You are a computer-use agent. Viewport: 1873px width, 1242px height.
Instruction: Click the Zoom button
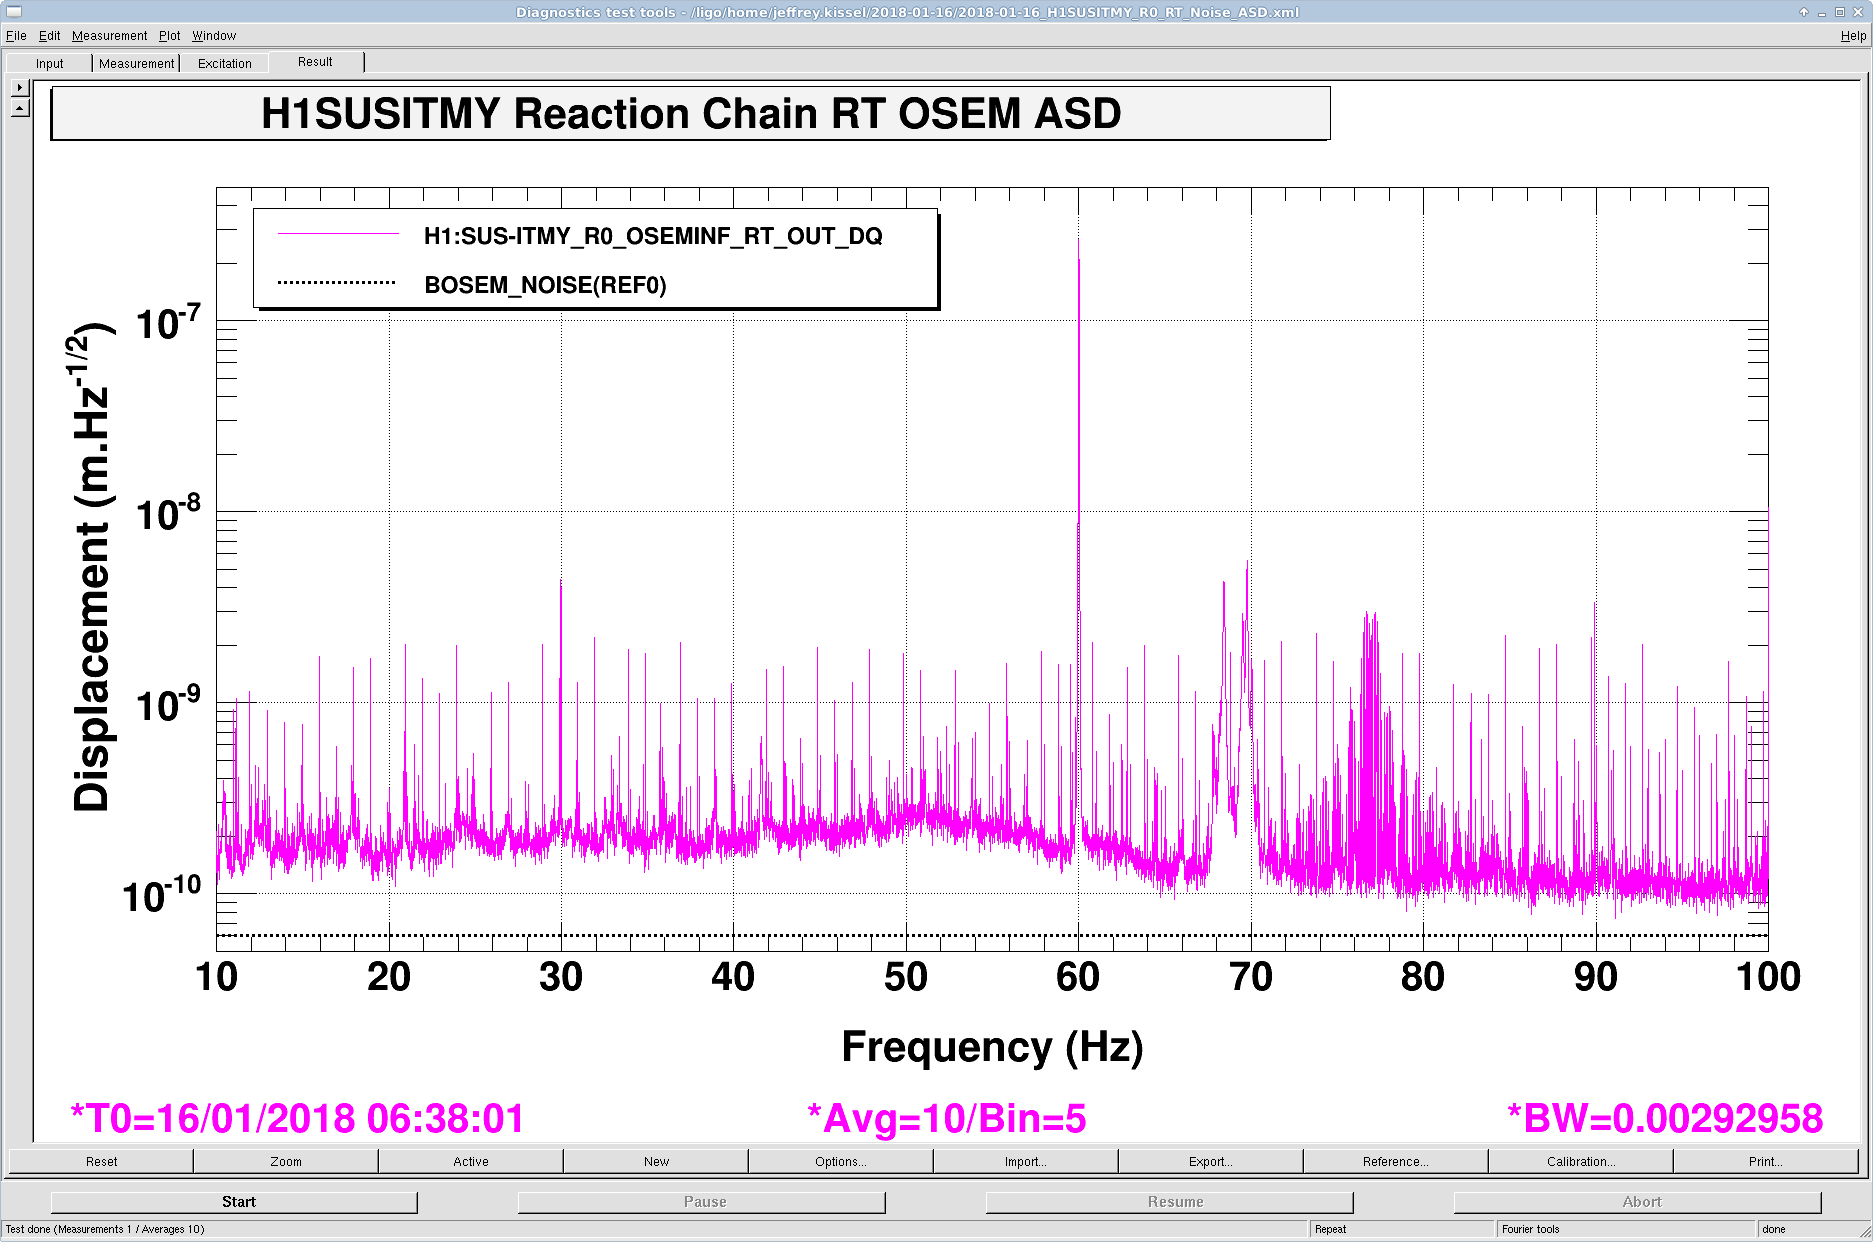pos(286,1162)
